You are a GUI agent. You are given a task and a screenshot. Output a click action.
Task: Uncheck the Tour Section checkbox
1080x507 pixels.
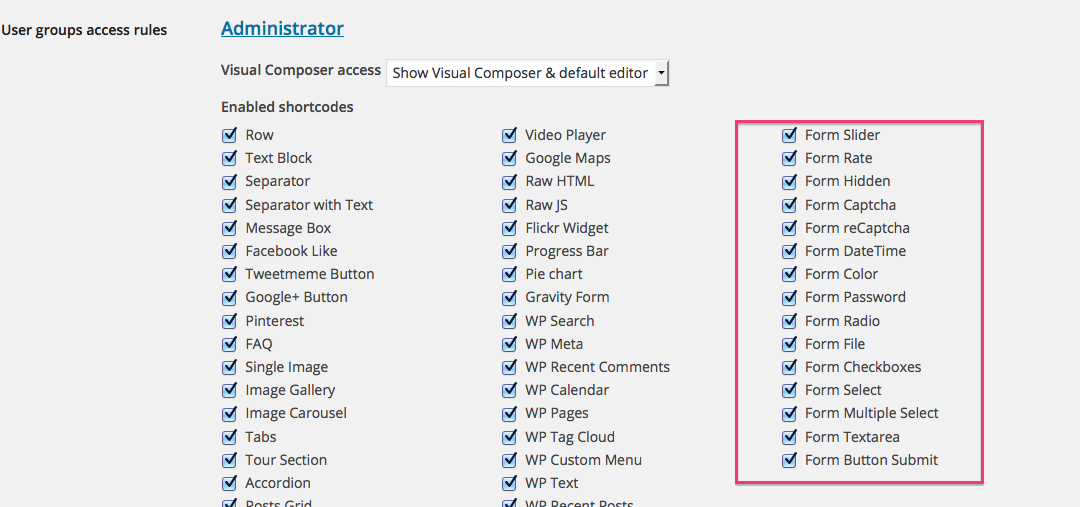tap(229, 460)
